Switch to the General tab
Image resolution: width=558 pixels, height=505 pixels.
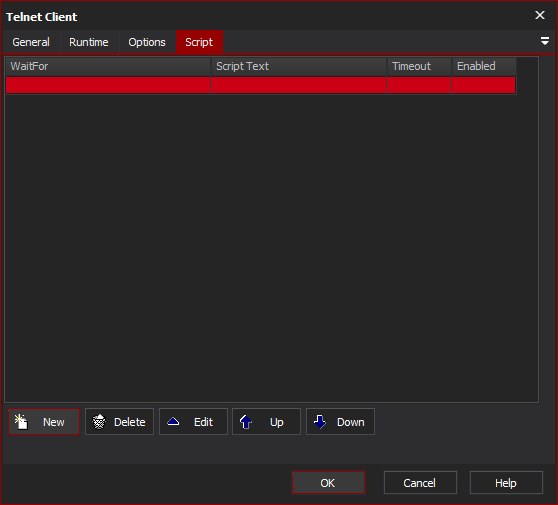tap(31, 42)
